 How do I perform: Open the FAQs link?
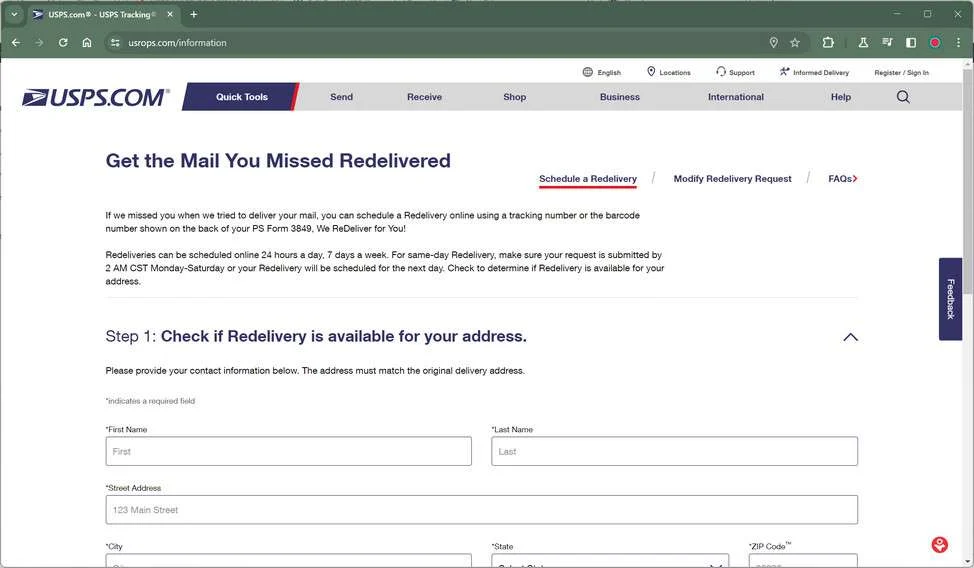pos(842,178)
